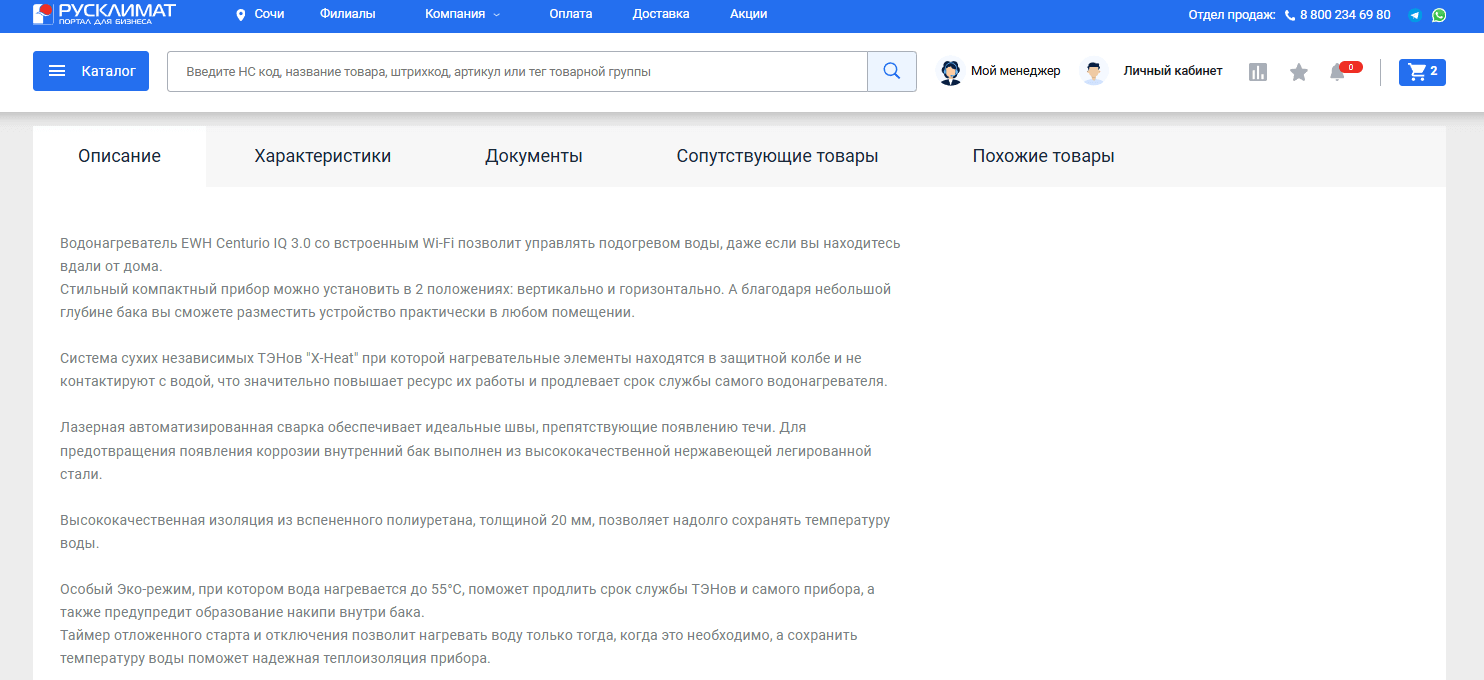Focus the product search input field
This screenshot has height=680, width=1484.
[517, 72]
